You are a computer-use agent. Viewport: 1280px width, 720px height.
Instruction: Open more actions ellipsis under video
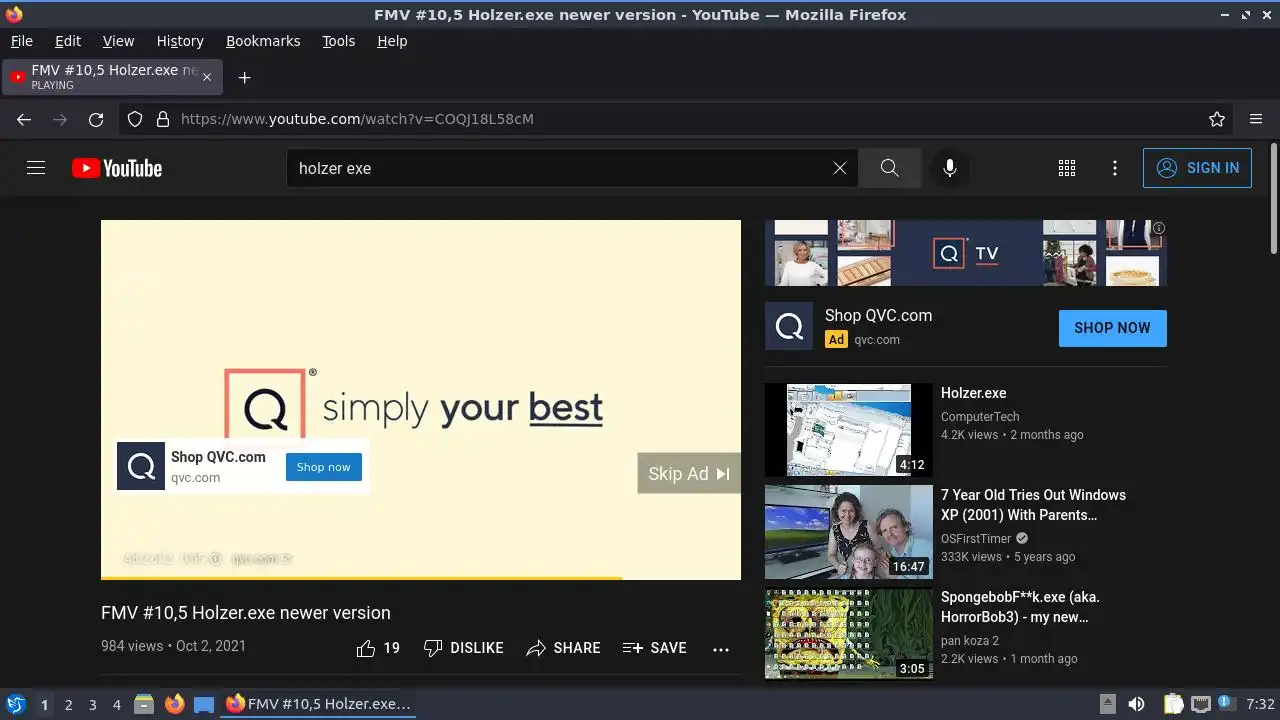click(721, 649)
